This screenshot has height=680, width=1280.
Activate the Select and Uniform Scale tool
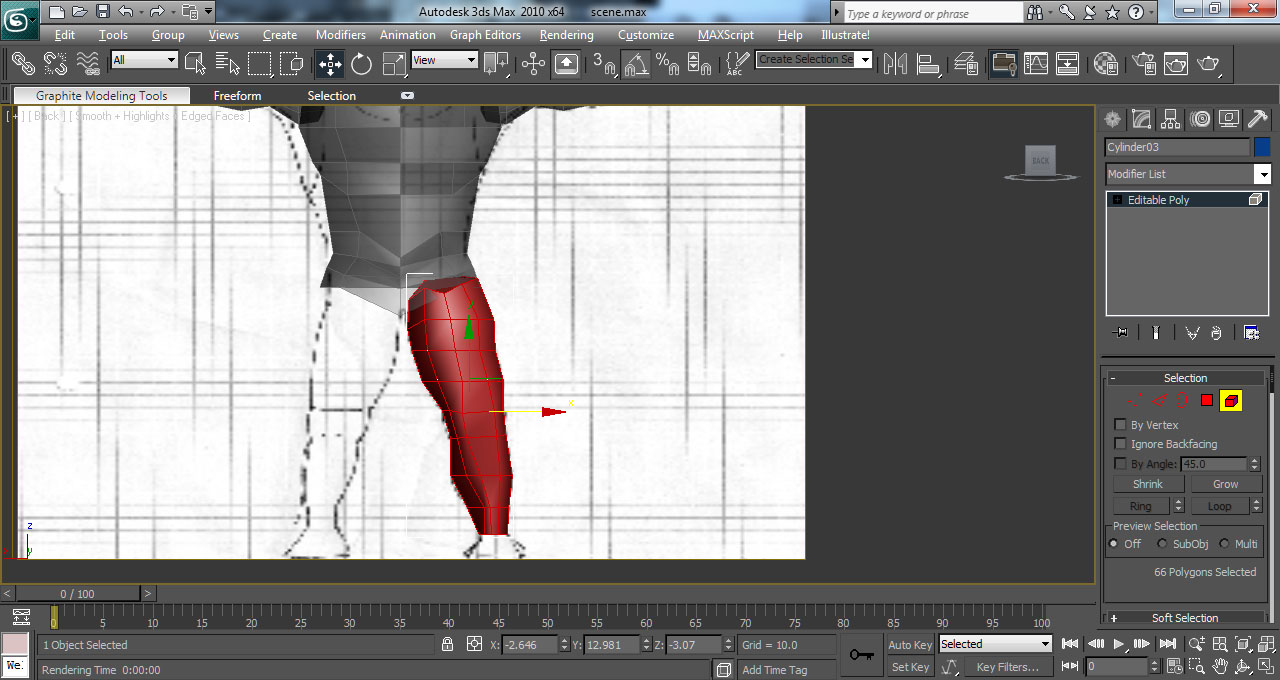click(394, 64)
